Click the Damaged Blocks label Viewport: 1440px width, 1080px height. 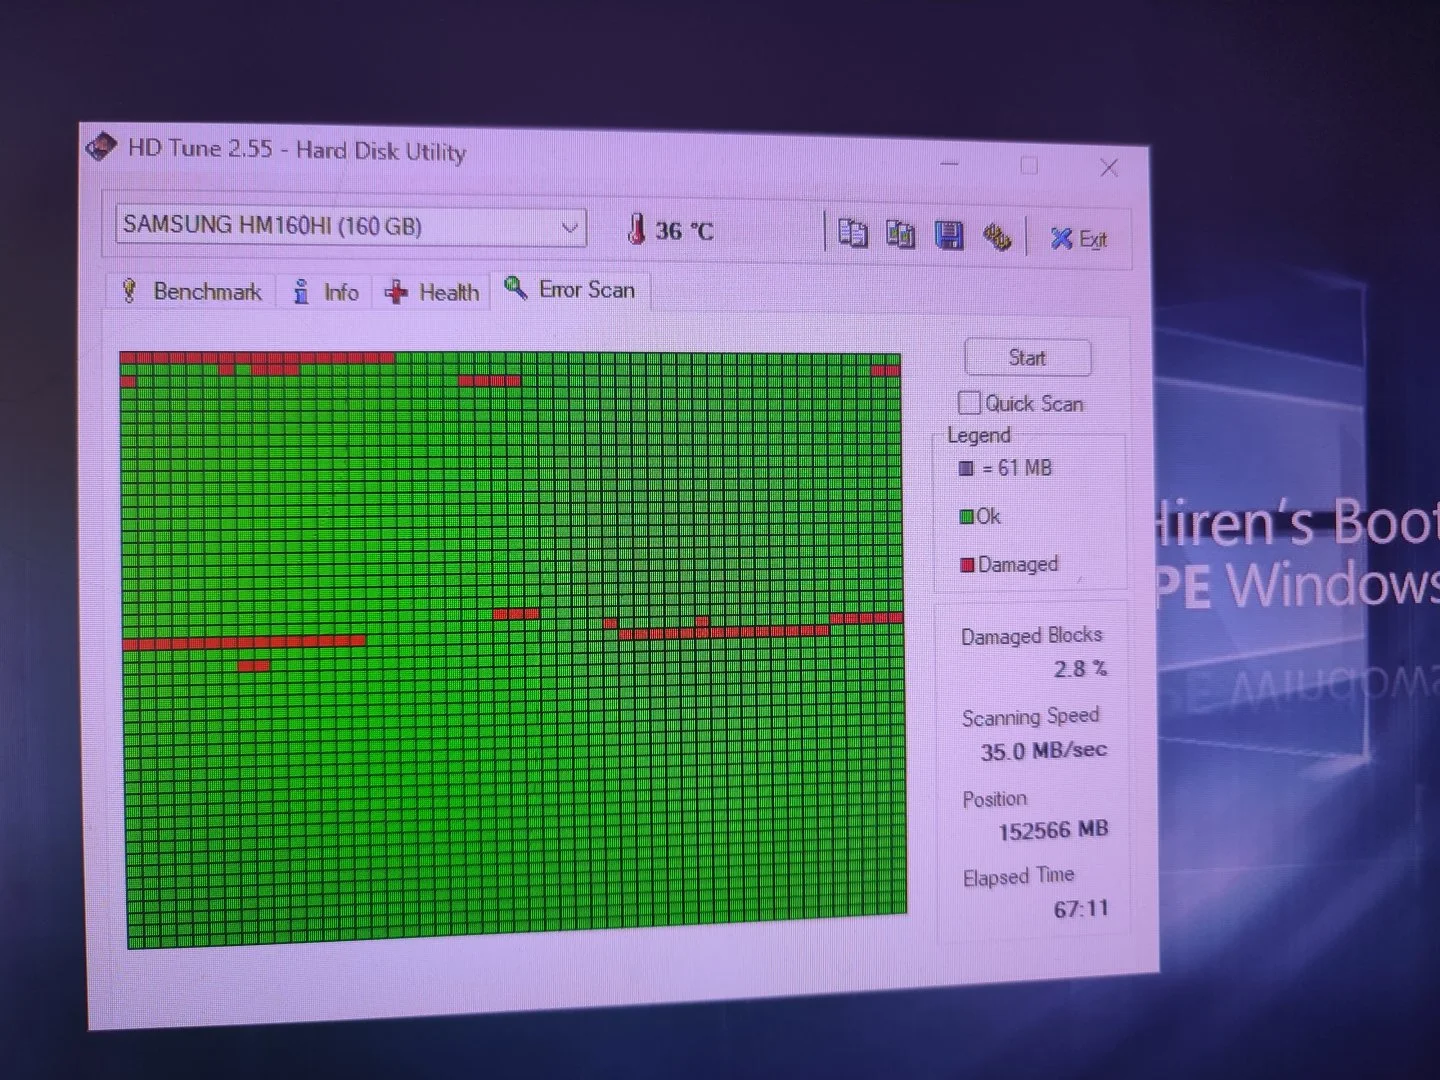pyautogui.click(x=1031, y=636)
